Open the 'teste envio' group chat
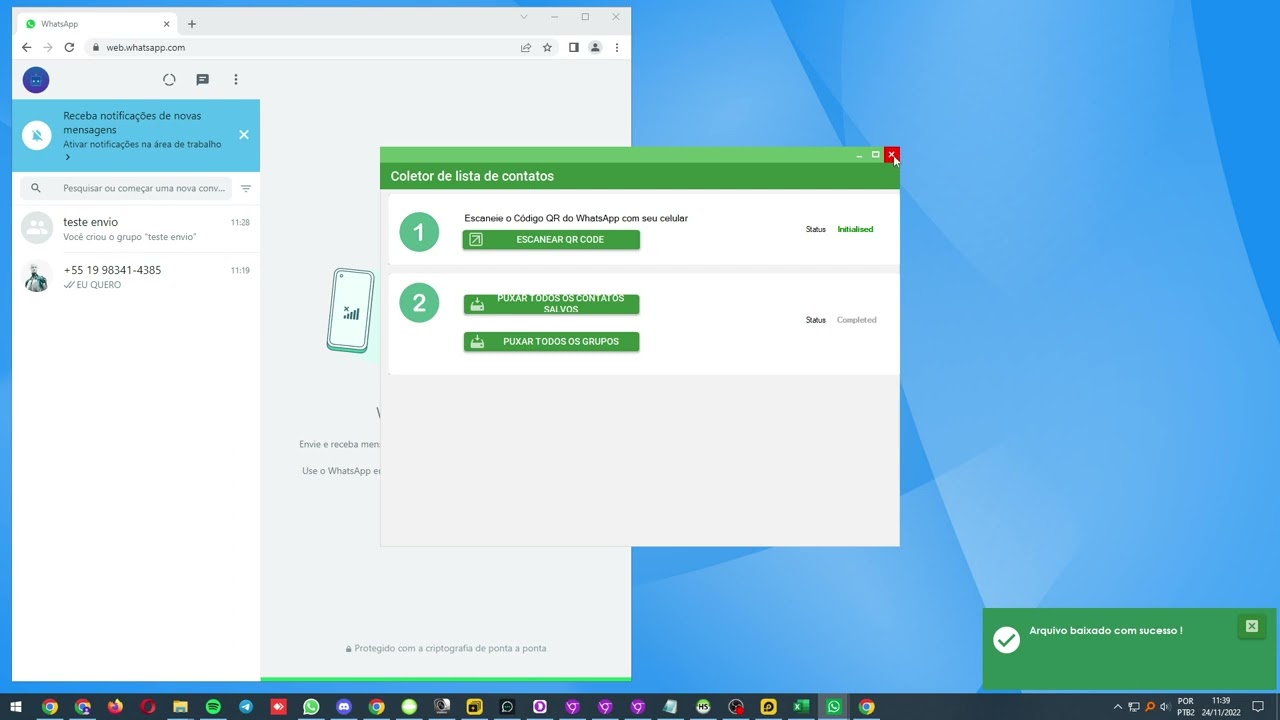Viewport: 1280px width, 720px height. [136, 229]
